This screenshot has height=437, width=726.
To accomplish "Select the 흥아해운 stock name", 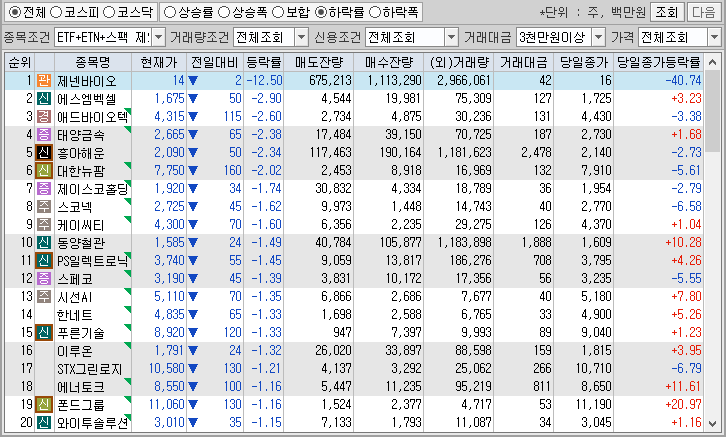I will click(x=81, y=153).
